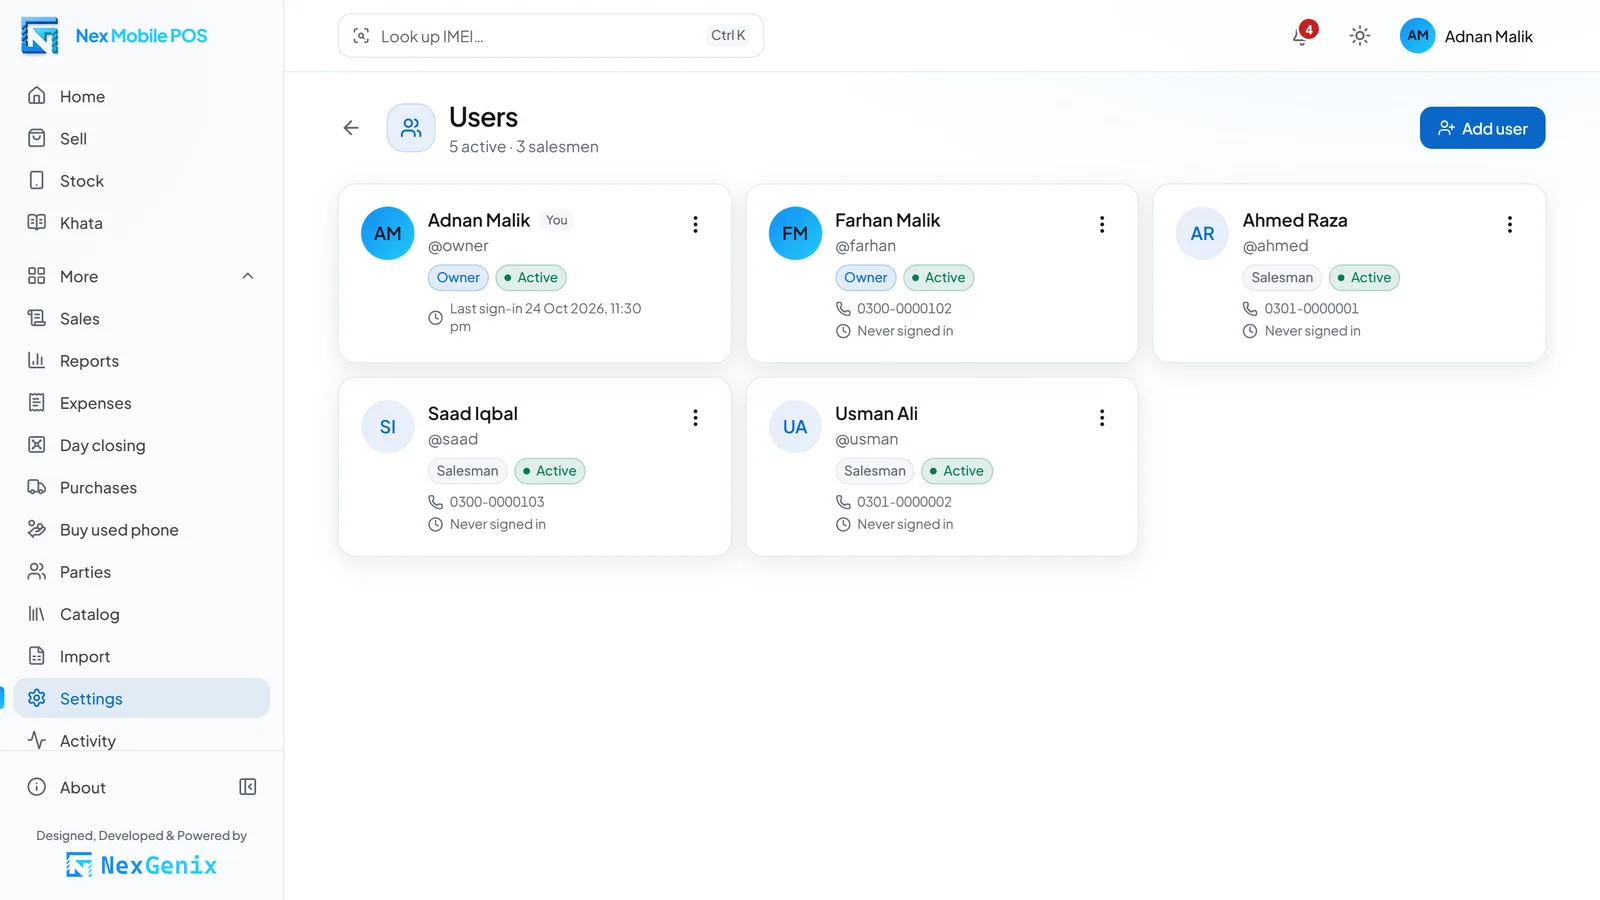Click the FM avatar on Farhan Malik card
The height and width of the screenshot is (900, 1600).
pyautogui.click(x=795, y=233)
